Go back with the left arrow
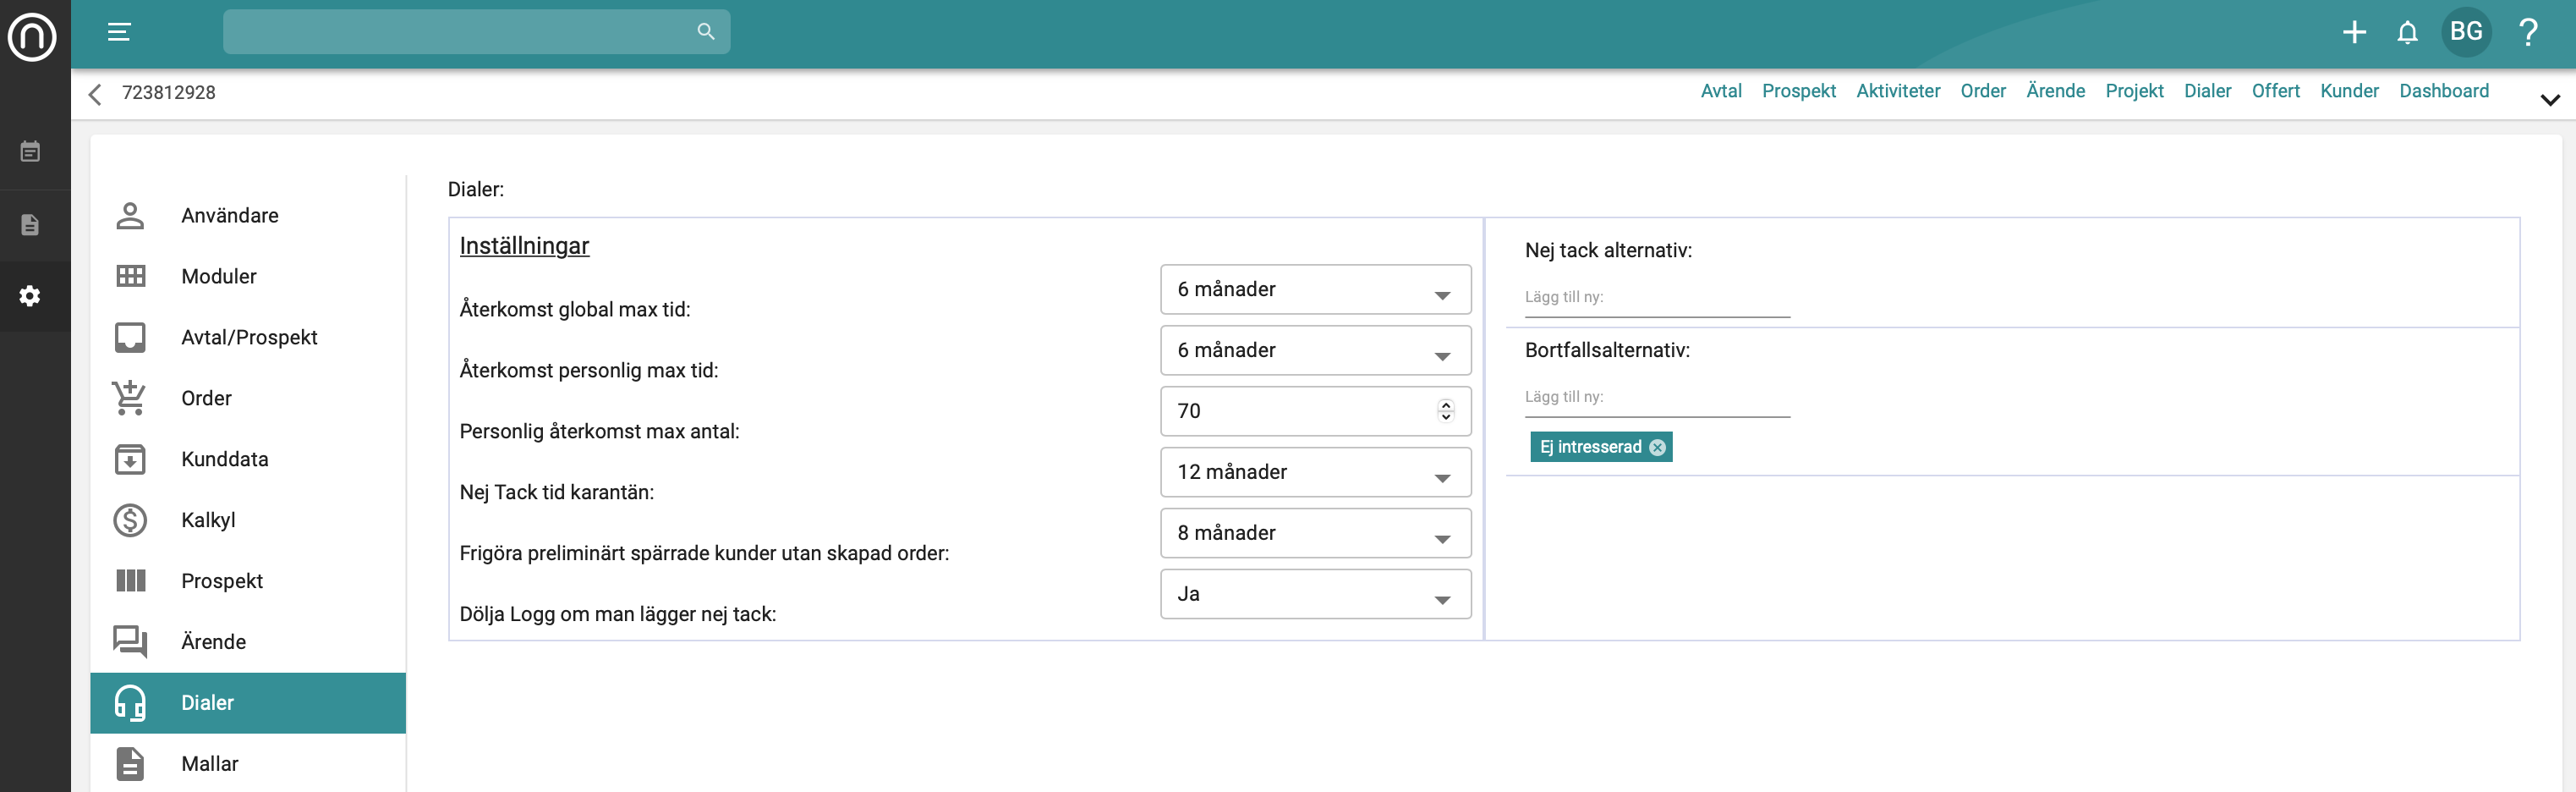 [95, 94]
